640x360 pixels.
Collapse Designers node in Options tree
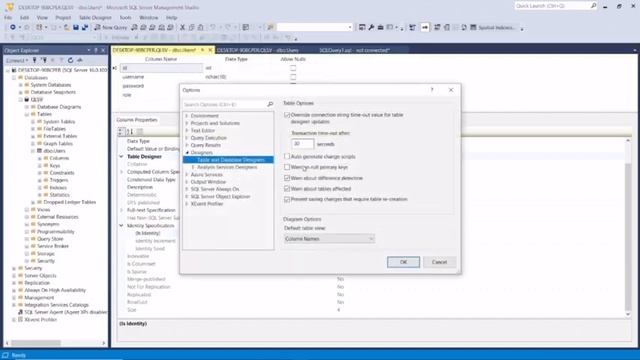coord(187,152)
